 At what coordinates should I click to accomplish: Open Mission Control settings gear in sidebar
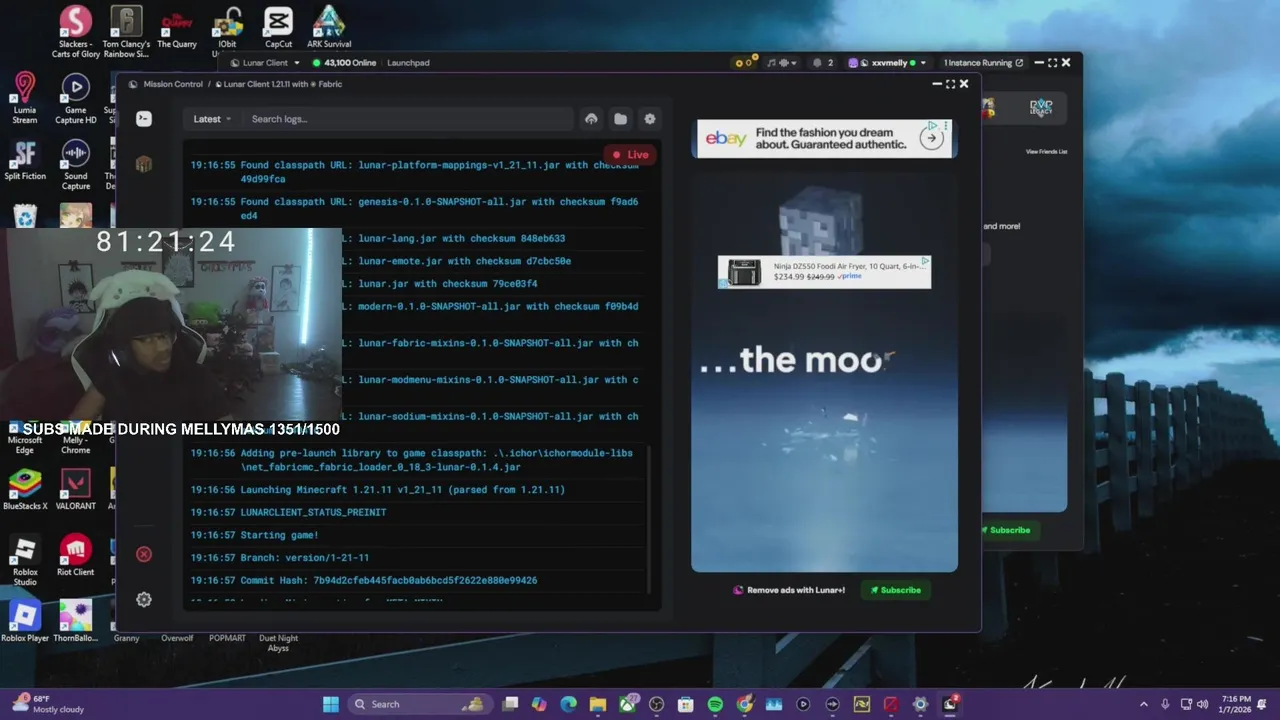(144, 599)
